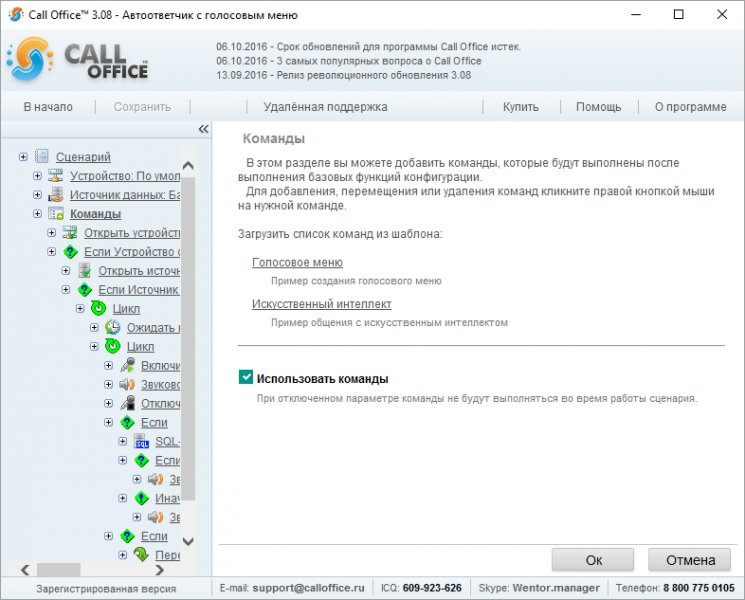Expand the SQL tree node
This screenshot has width=745, height=600.
[123, 441]
